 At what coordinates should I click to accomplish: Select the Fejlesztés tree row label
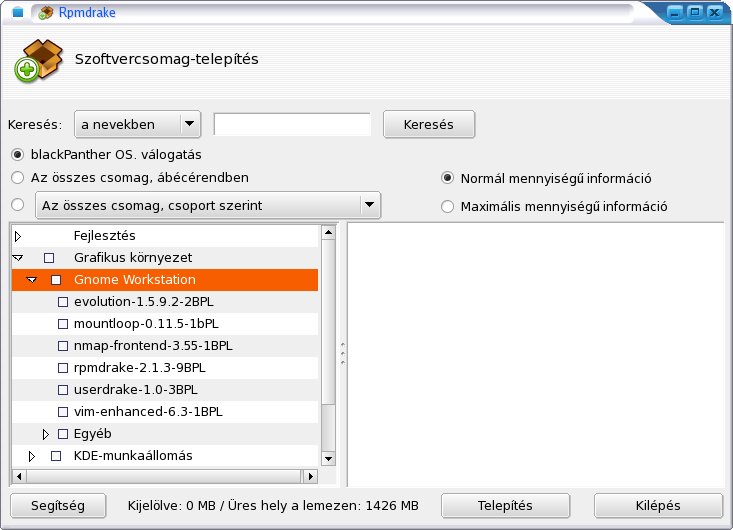105,236
